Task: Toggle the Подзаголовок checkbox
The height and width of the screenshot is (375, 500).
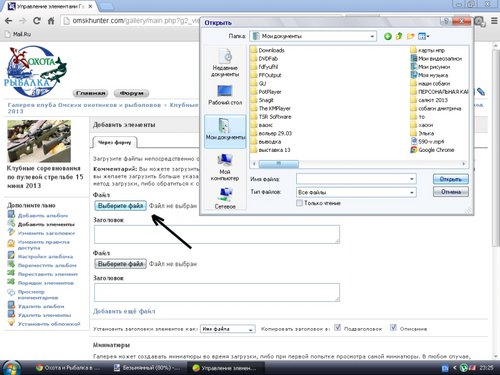Action: [x=337, y=327]
